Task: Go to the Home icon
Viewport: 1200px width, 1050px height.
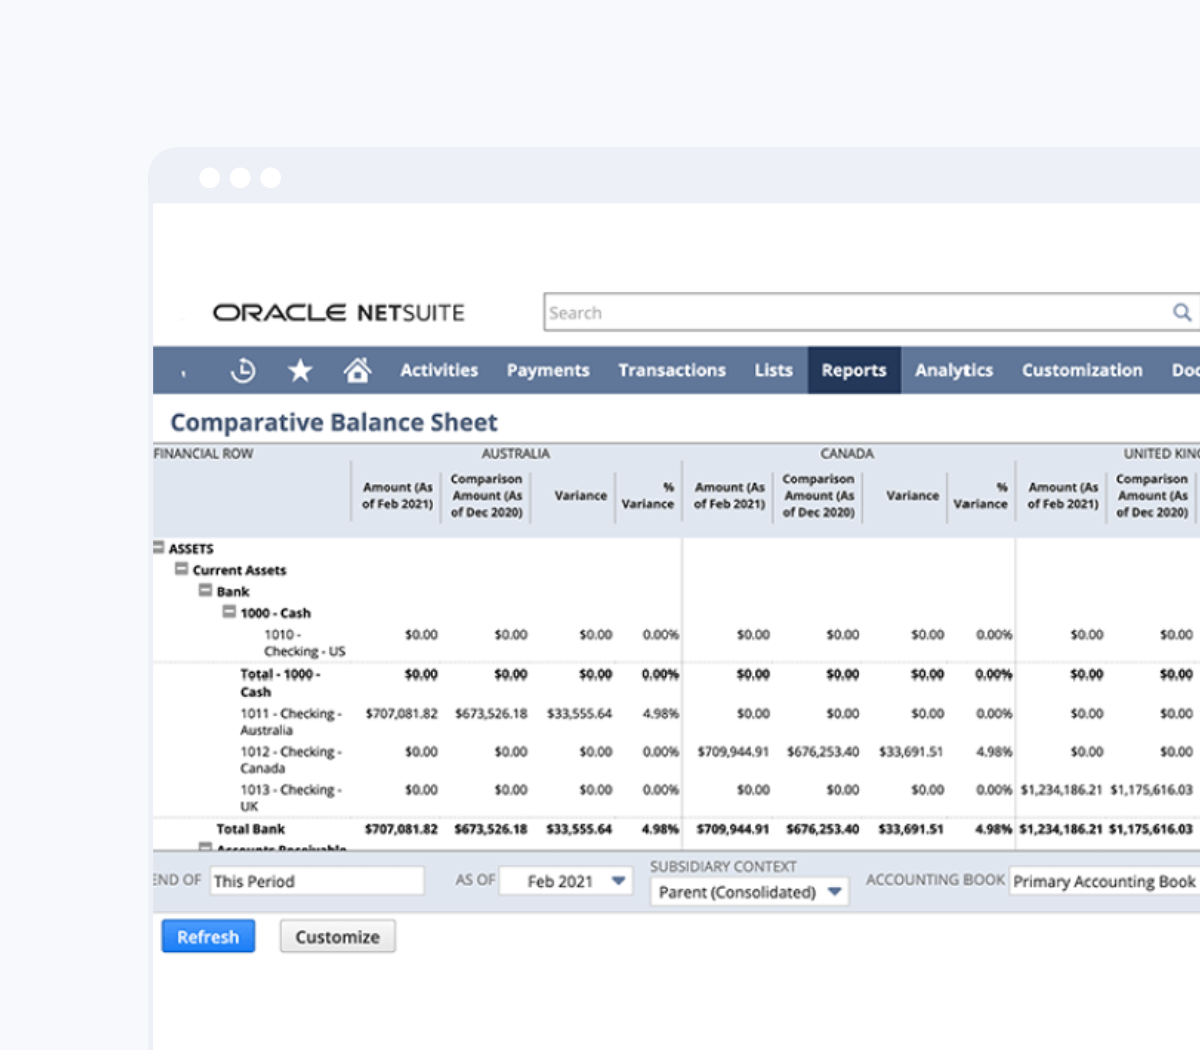Action: tap(357, 370)
